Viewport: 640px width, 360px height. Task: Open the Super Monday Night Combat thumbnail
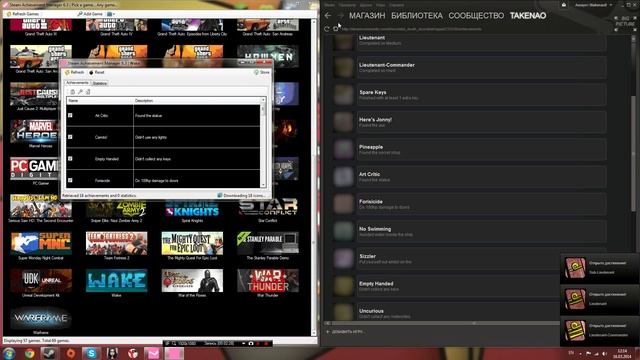[41, 243]
